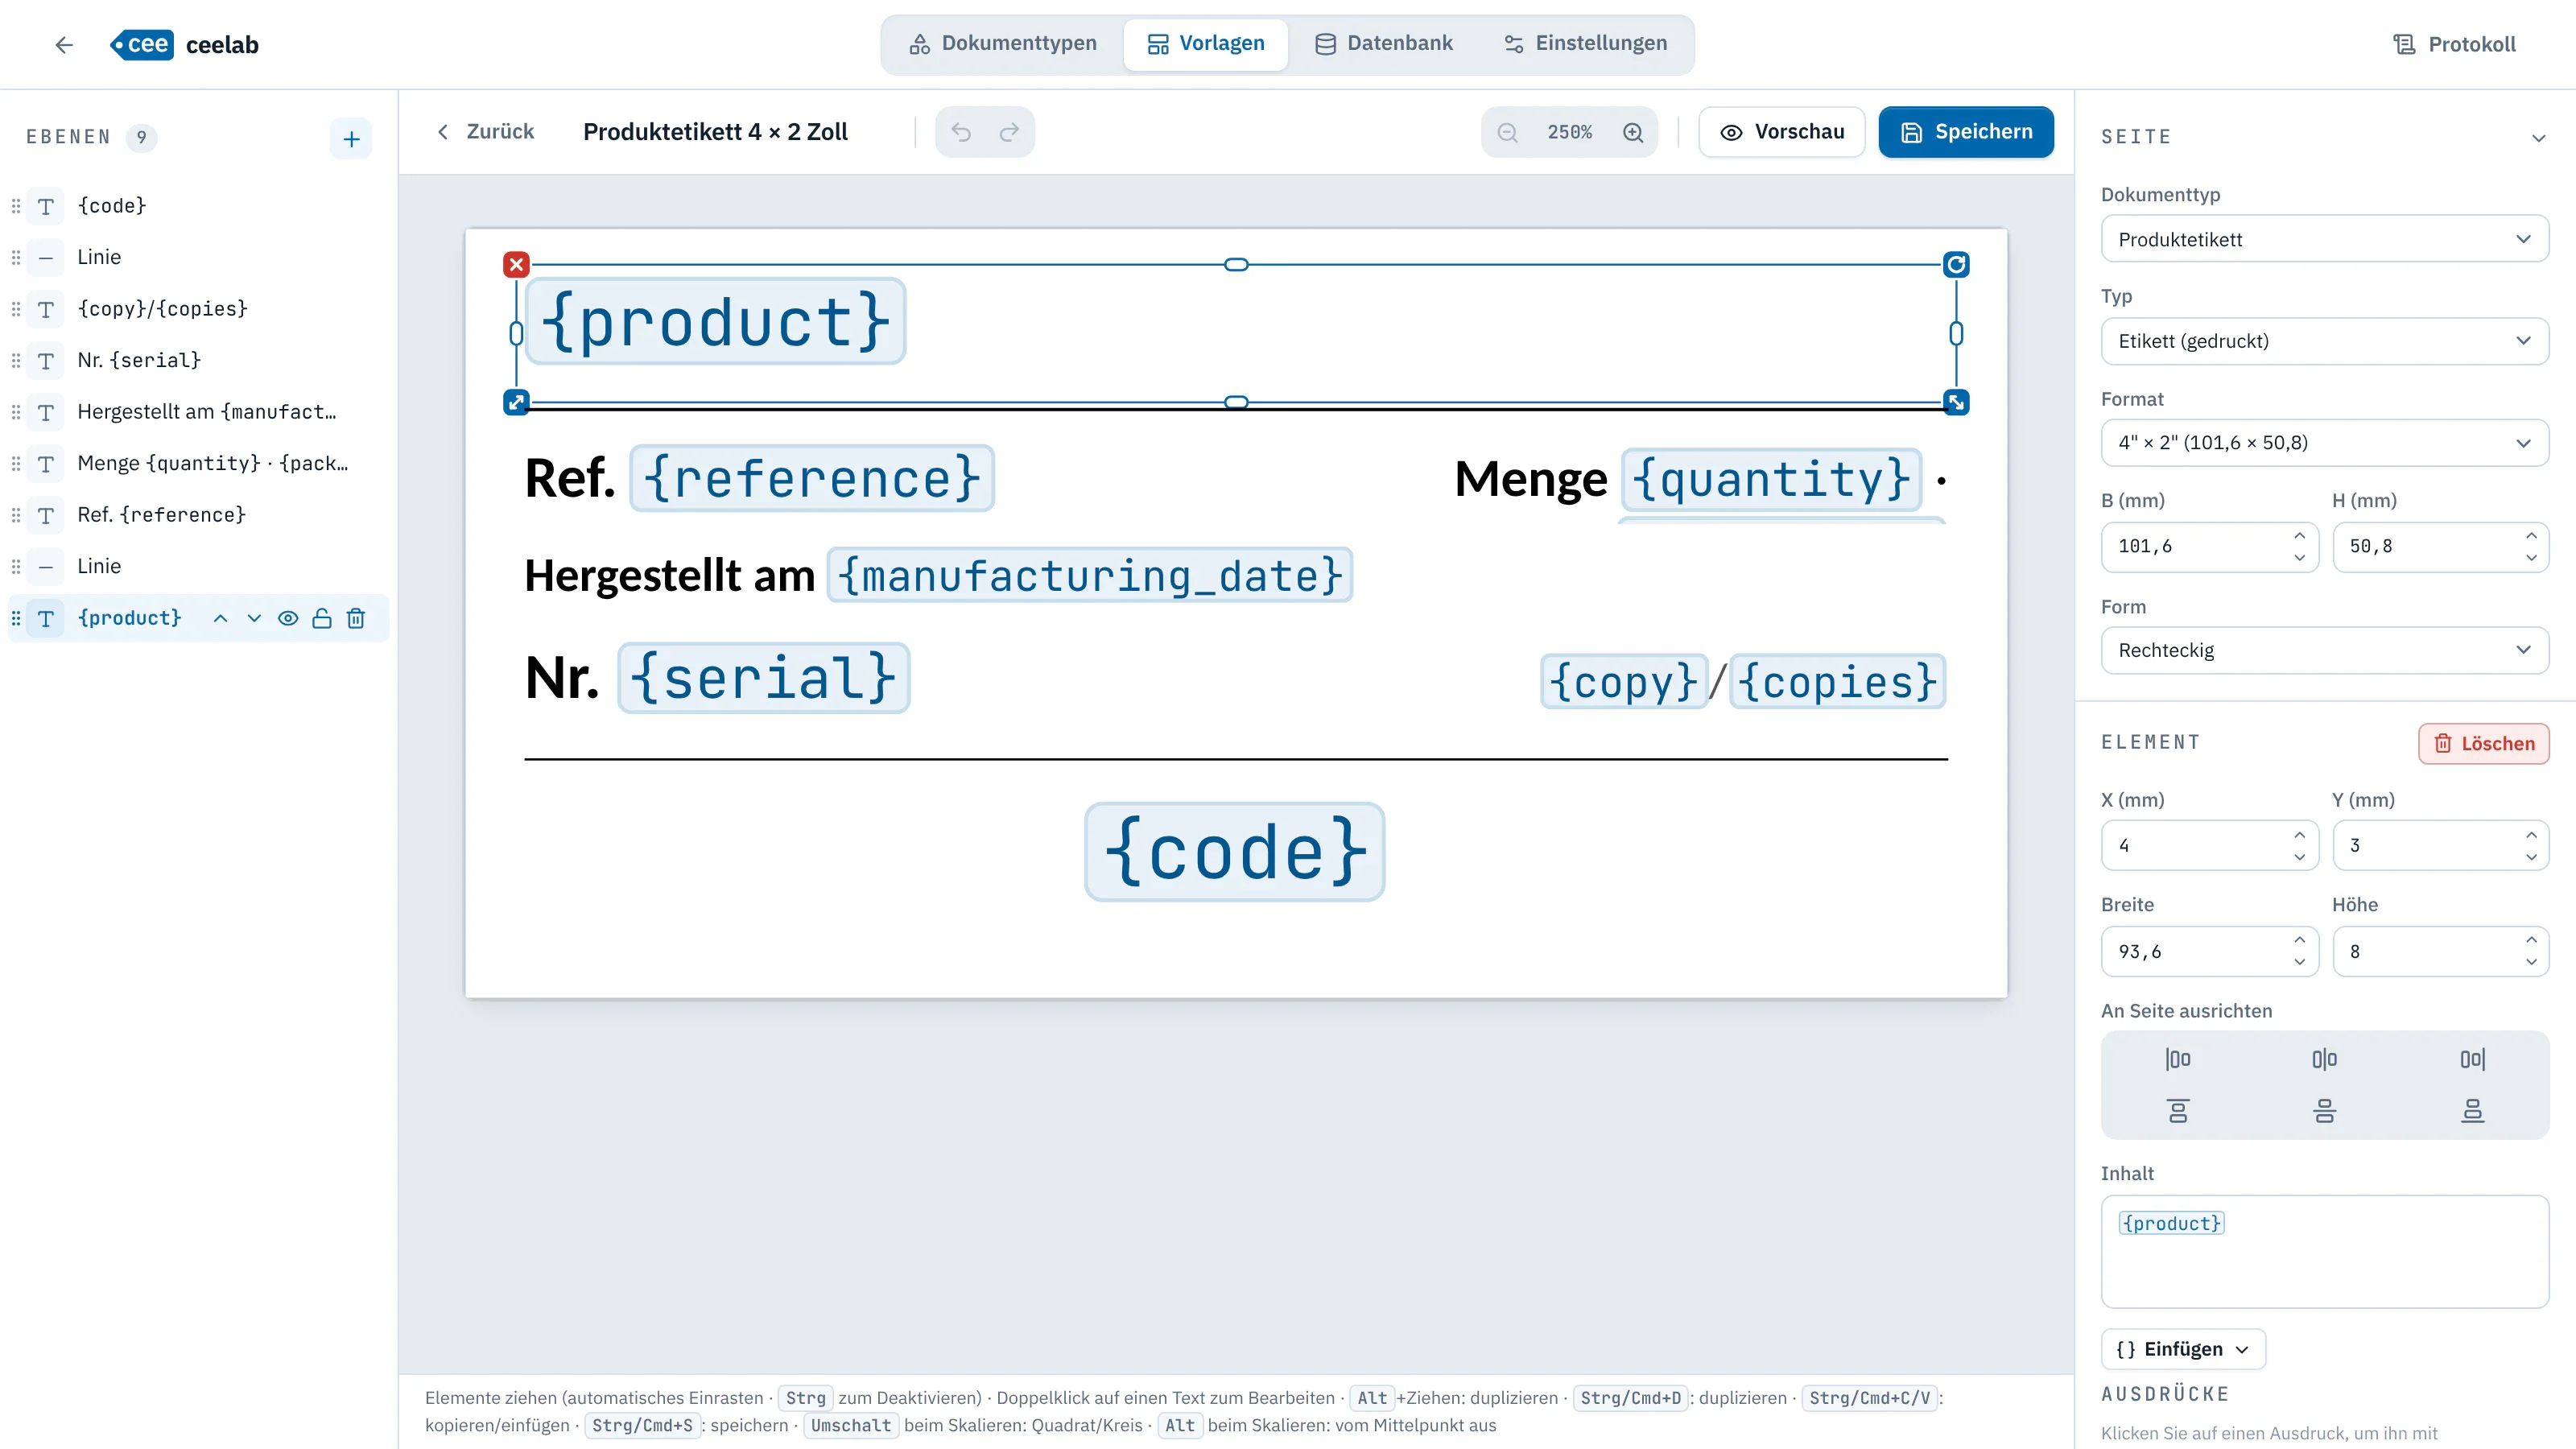Select the {code} element on canvas
The image size is (2576, 1449).
click(1234, 852)
